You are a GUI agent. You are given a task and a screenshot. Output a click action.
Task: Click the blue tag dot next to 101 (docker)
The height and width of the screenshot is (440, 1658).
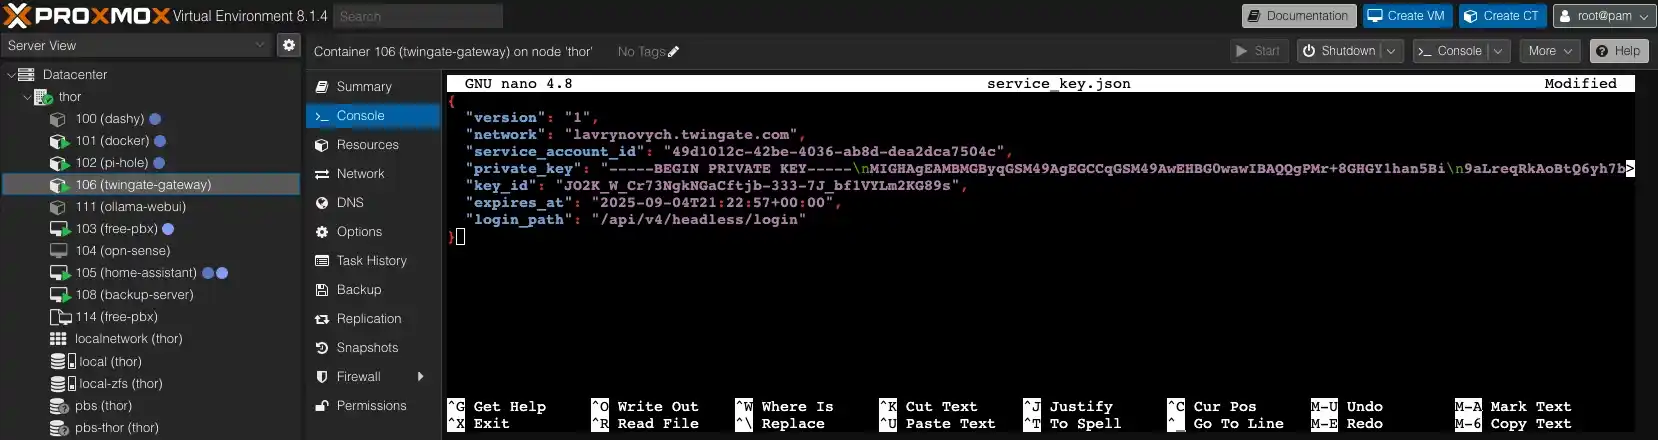[x=160, y=141]
